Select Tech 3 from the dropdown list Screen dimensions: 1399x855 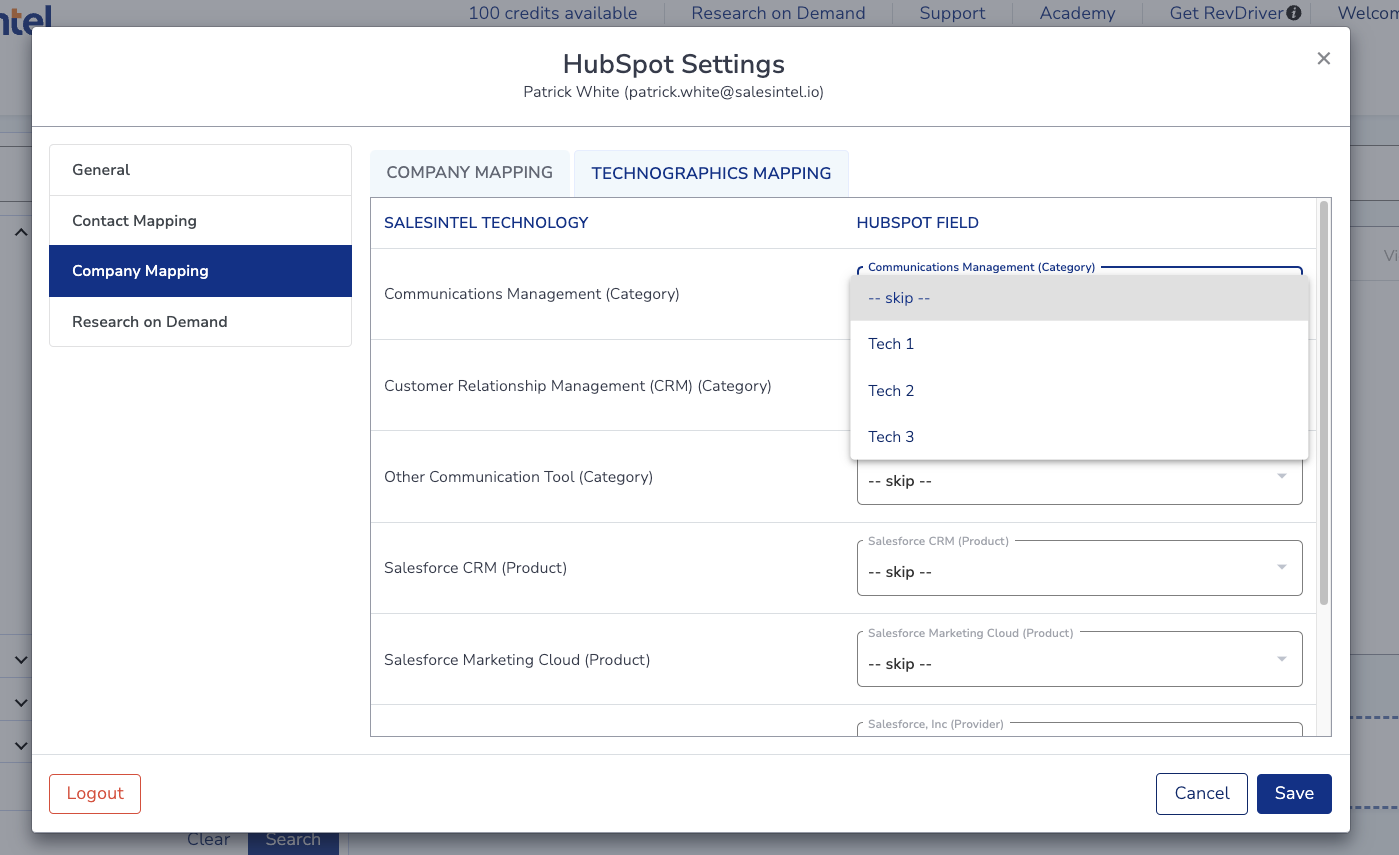point(1079,437)
